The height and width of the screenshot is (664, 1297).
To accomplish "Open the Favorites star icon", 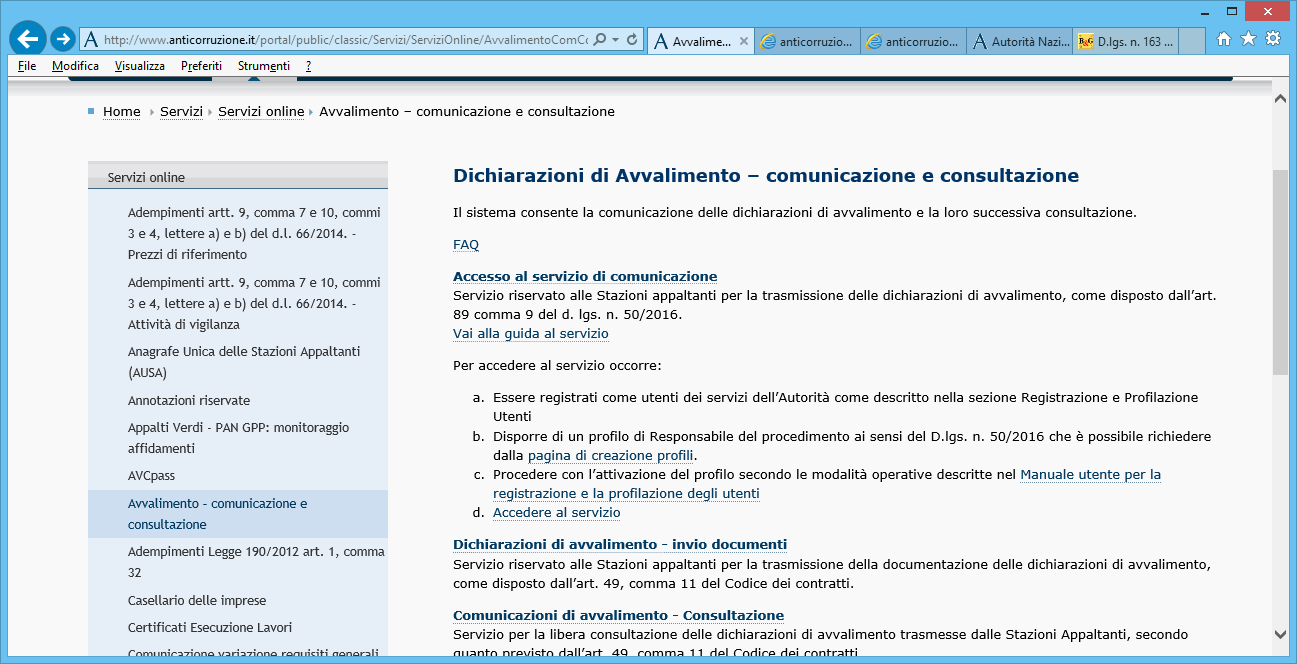I will 1248,39.
